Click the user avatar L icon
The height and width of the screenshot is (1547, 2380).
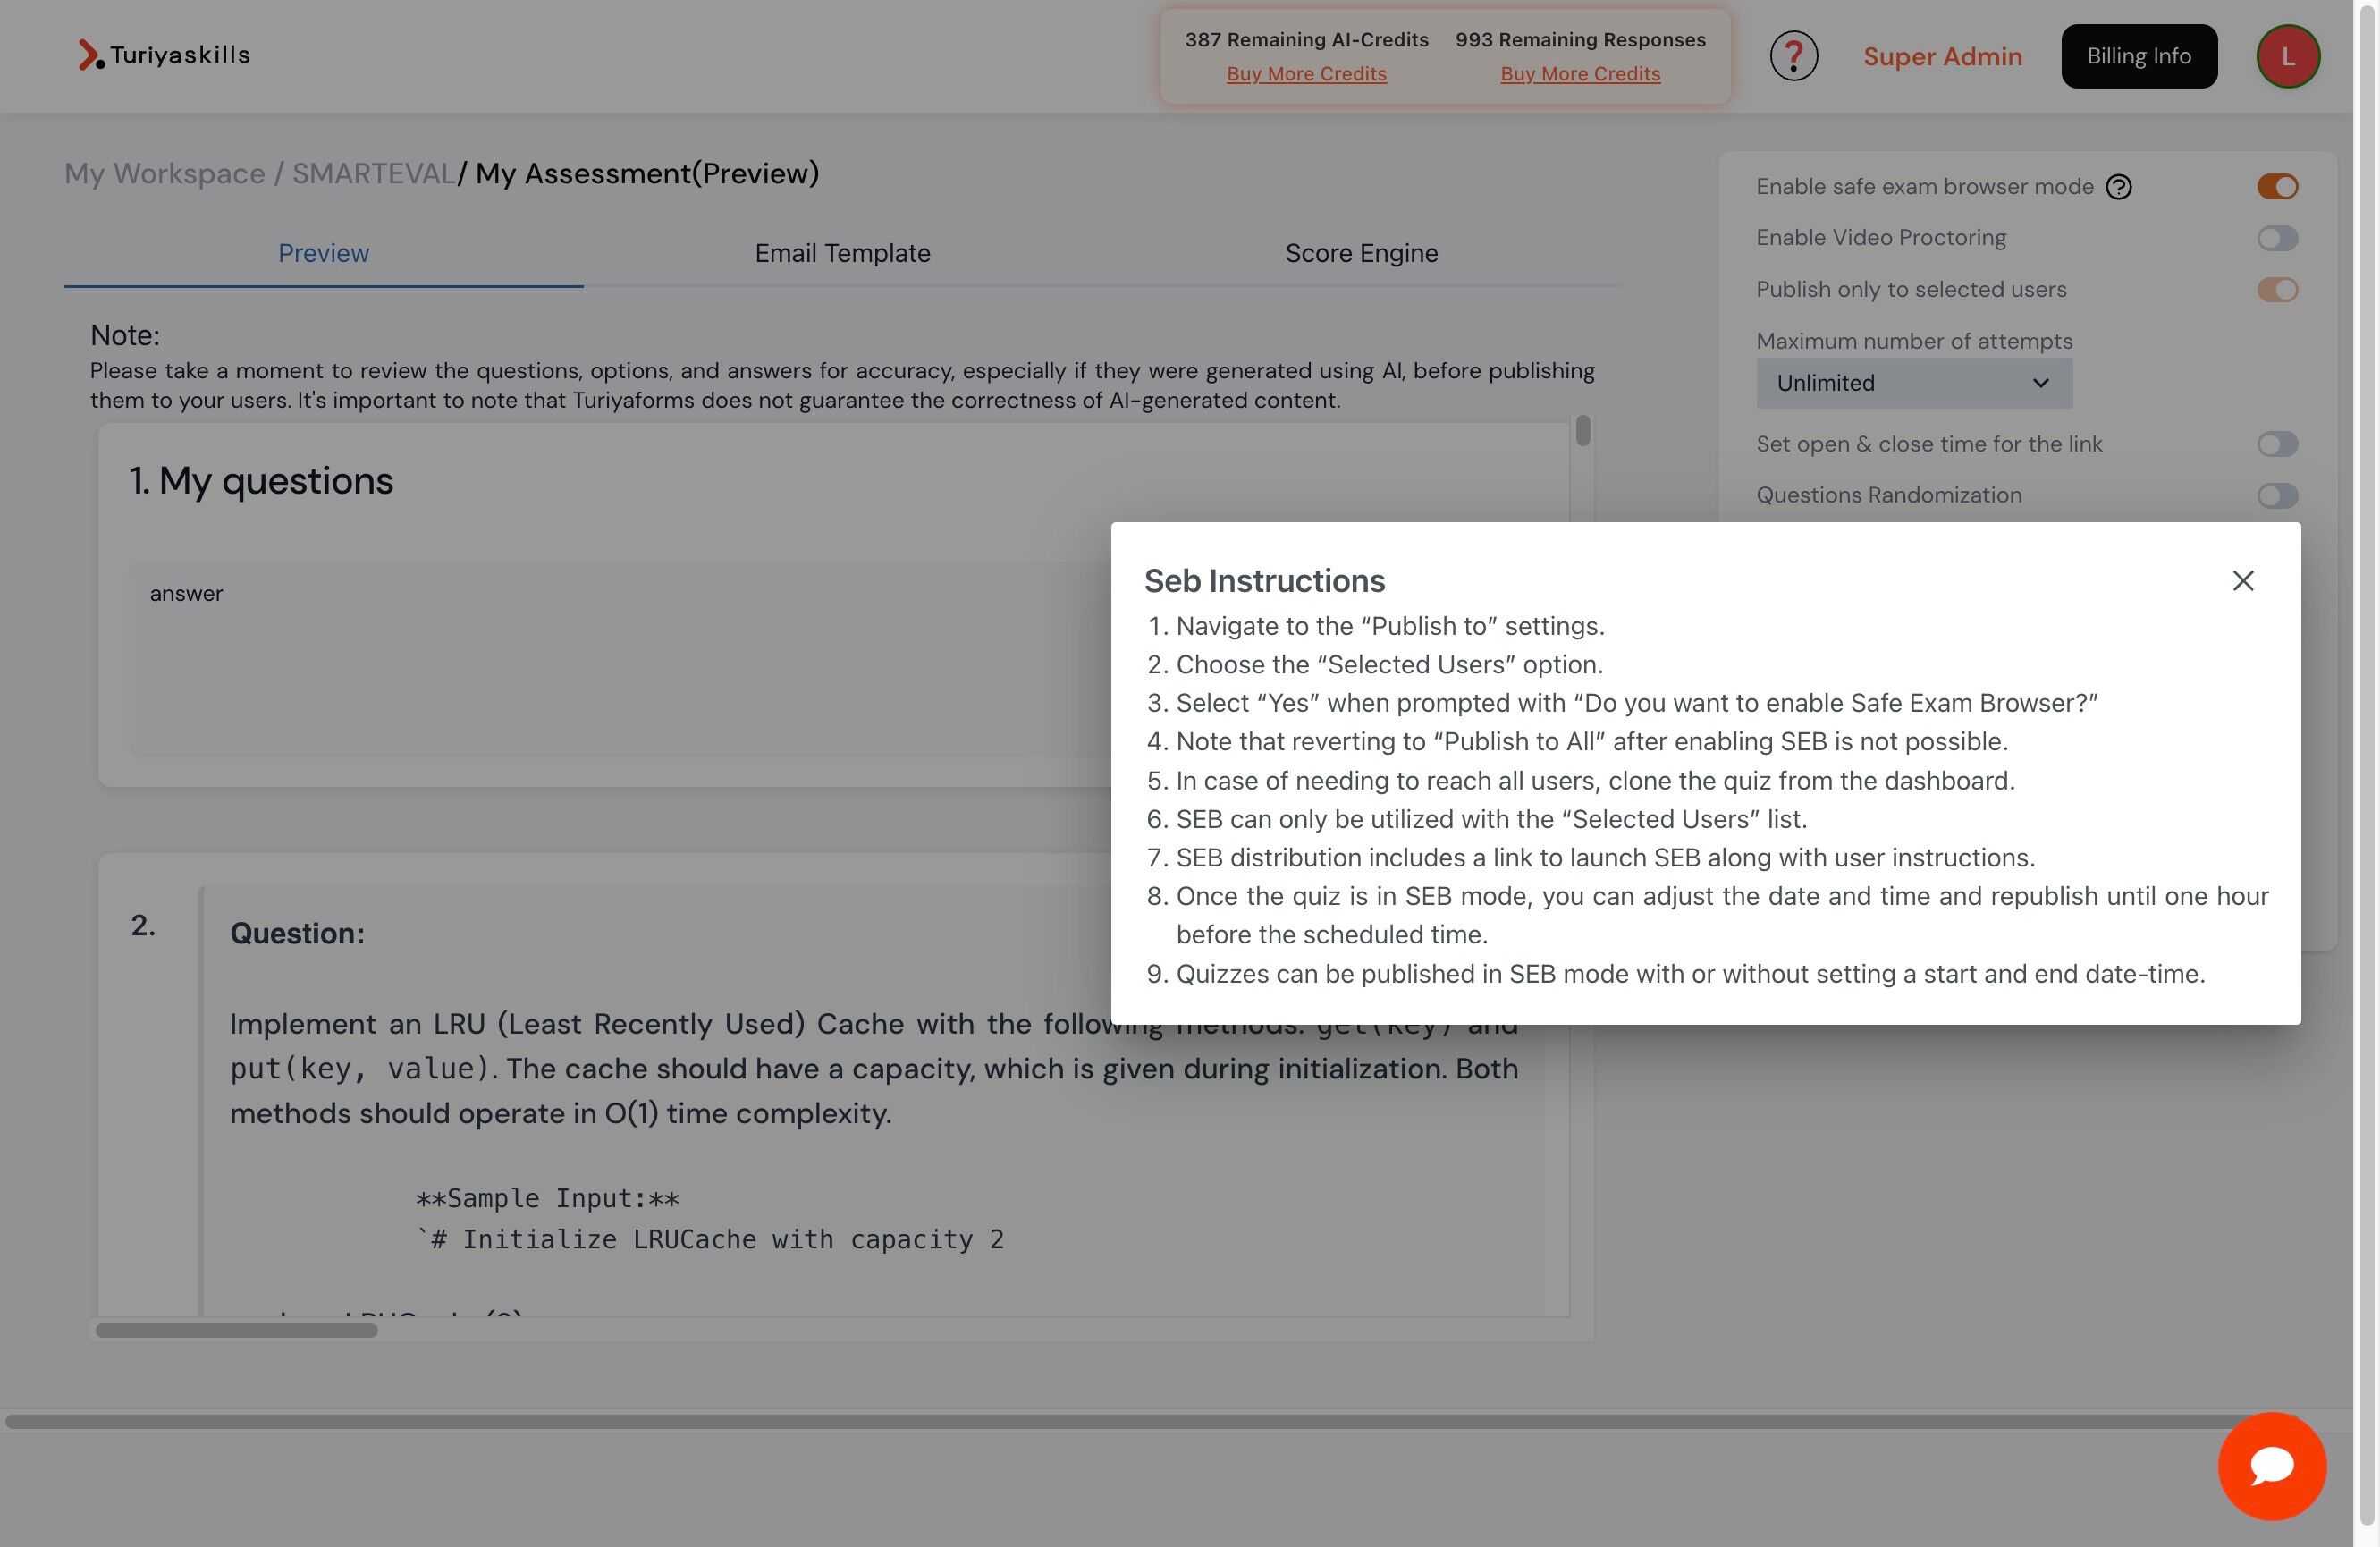[2287, 56]
